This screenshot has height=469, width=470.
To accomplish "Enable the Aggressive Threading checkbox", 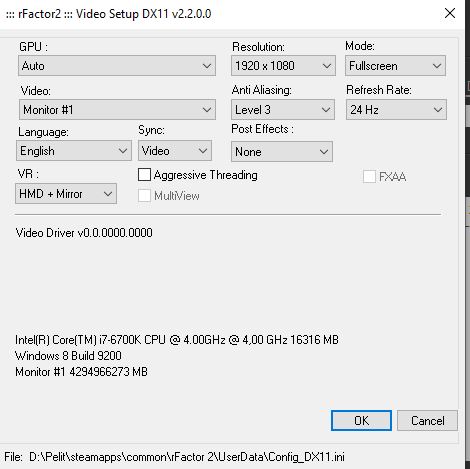I will pos(144,175).
